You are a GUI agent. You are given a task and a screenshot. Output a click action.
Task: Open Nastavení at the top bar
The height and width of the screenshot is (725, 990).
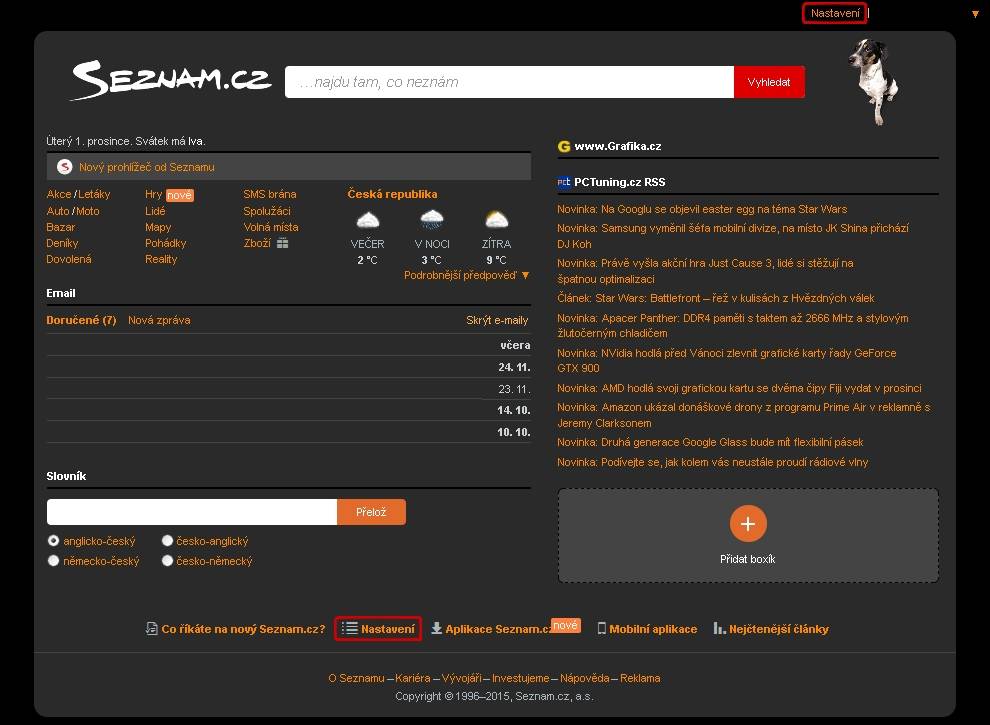click(x=835, y=13)
